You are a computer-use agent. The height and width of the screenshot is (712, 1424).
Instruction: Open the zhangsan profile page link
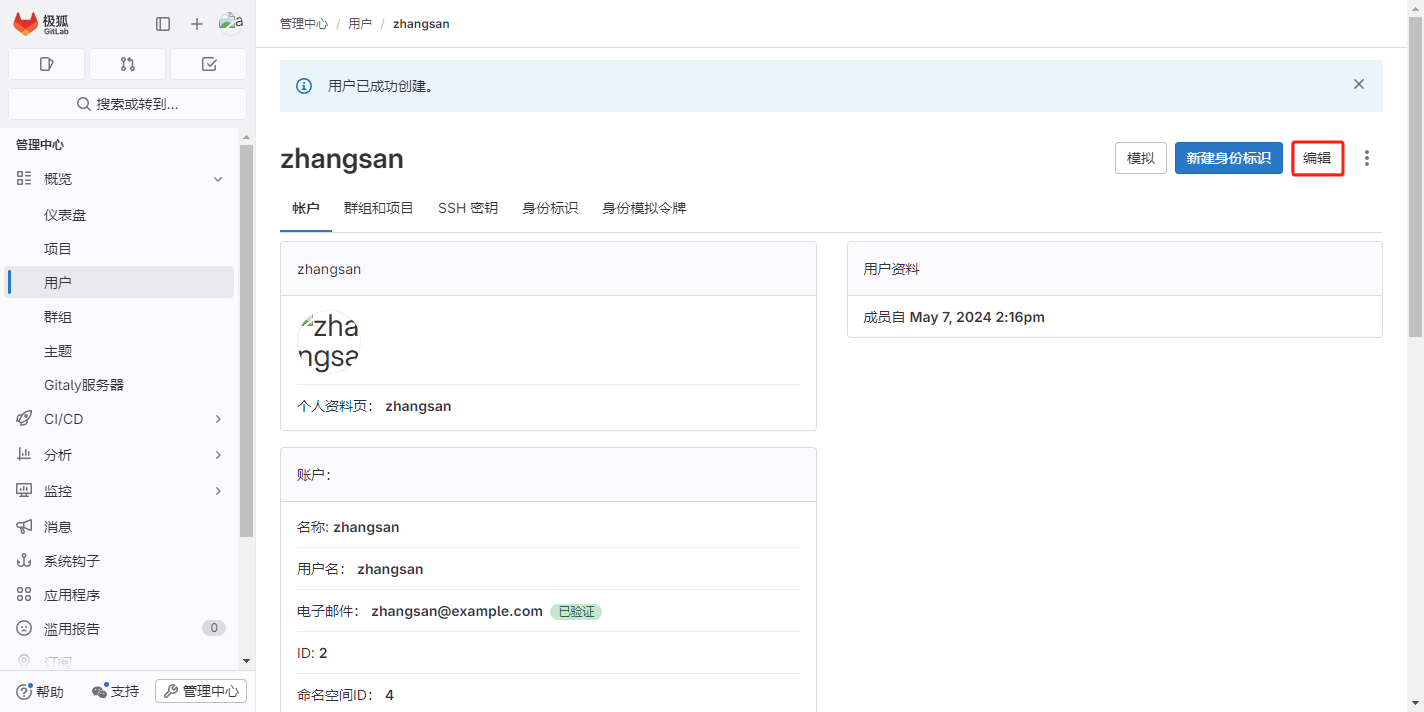(x=418, y=406)
